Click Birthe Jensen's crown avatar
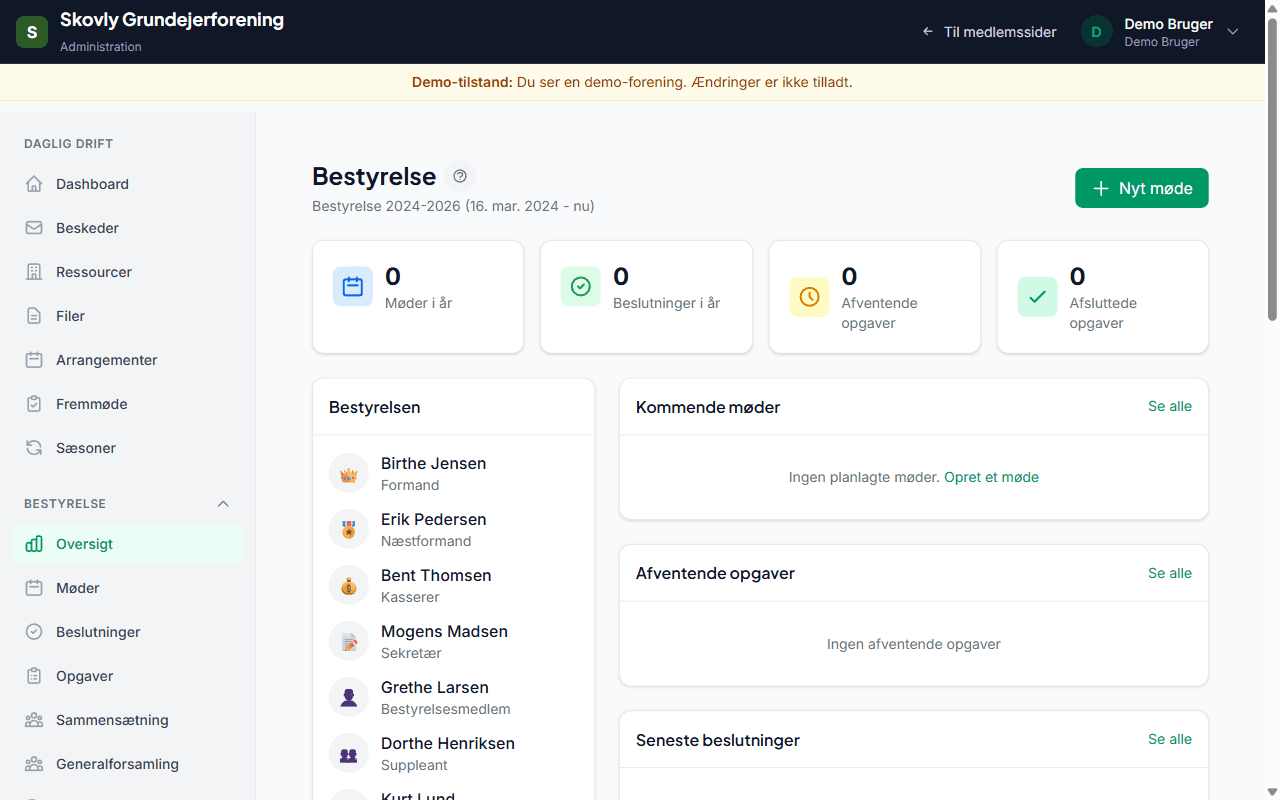The width and height of the screenshot is (1280, 800). 349,473
